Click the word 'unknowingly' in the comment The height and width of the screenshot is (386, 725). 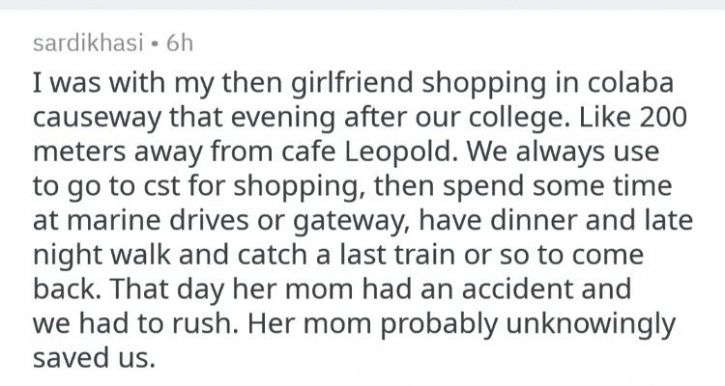pyautogui.click(x=591, y=325)
